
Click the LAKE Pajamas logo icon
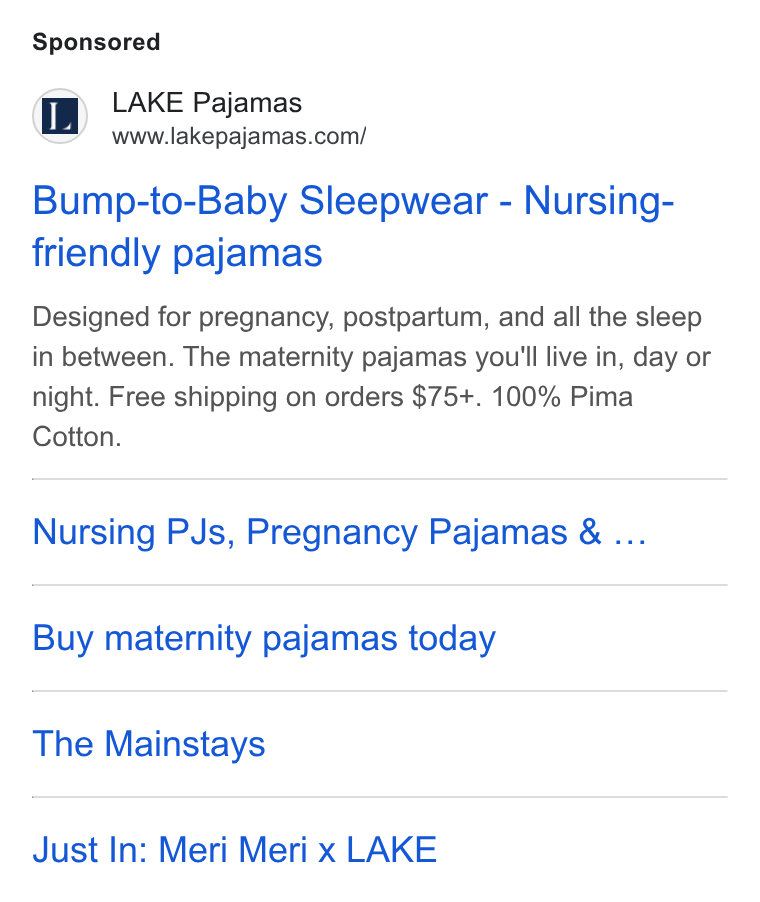point(60,116)
